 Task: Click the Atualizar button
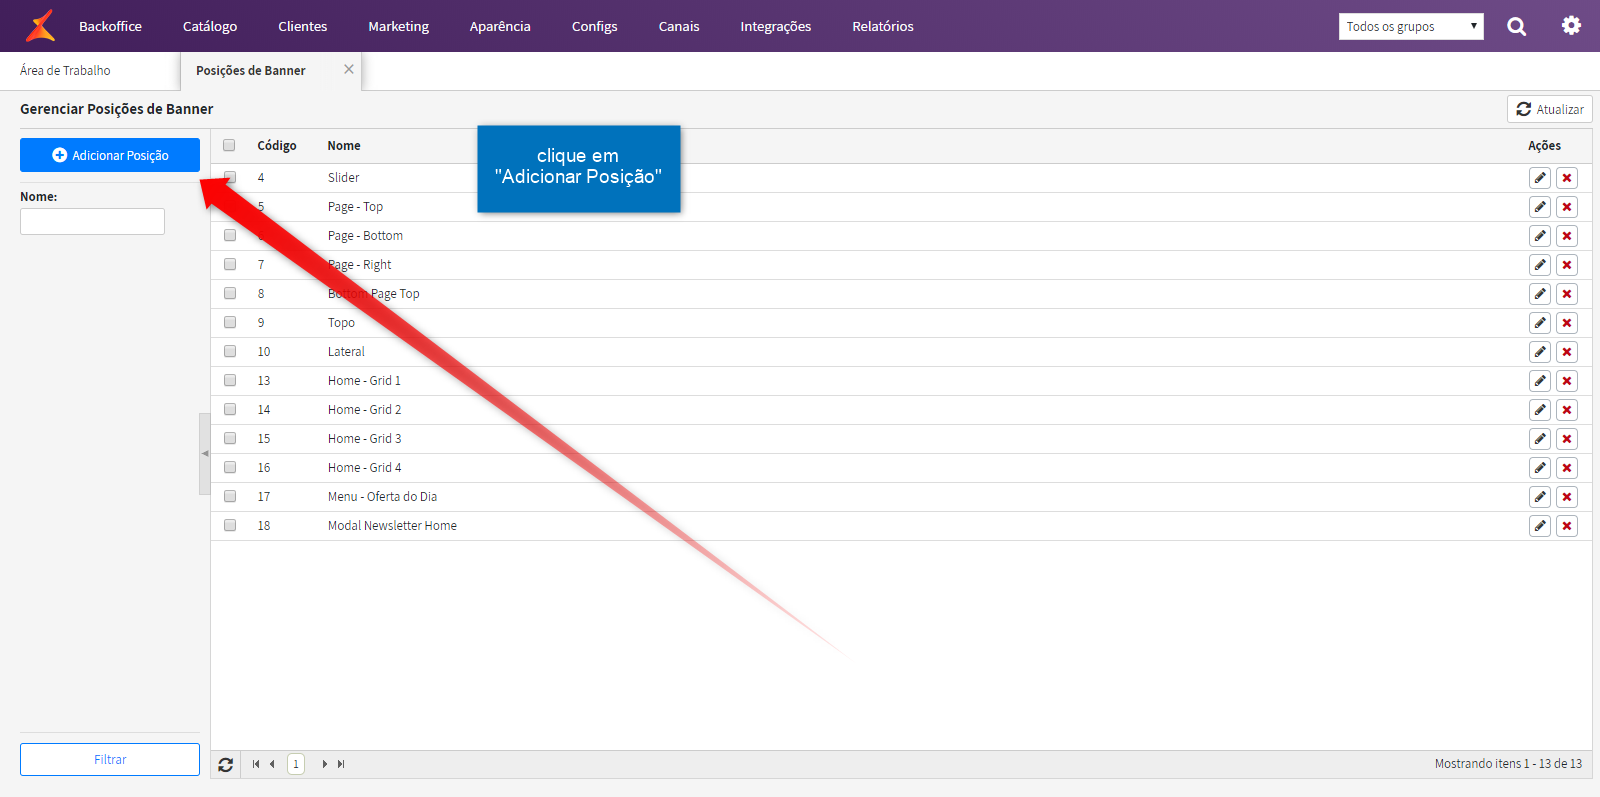pos(1550,109)
